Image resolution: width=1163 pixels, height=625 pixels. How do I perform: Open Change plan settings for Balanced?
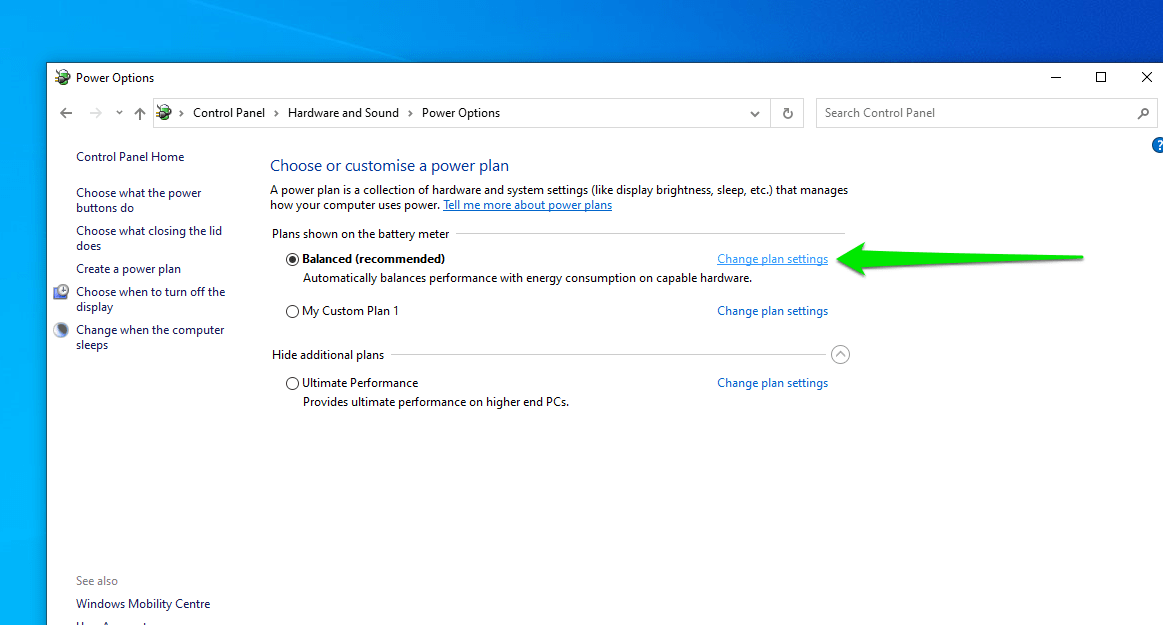pos(772,259)
